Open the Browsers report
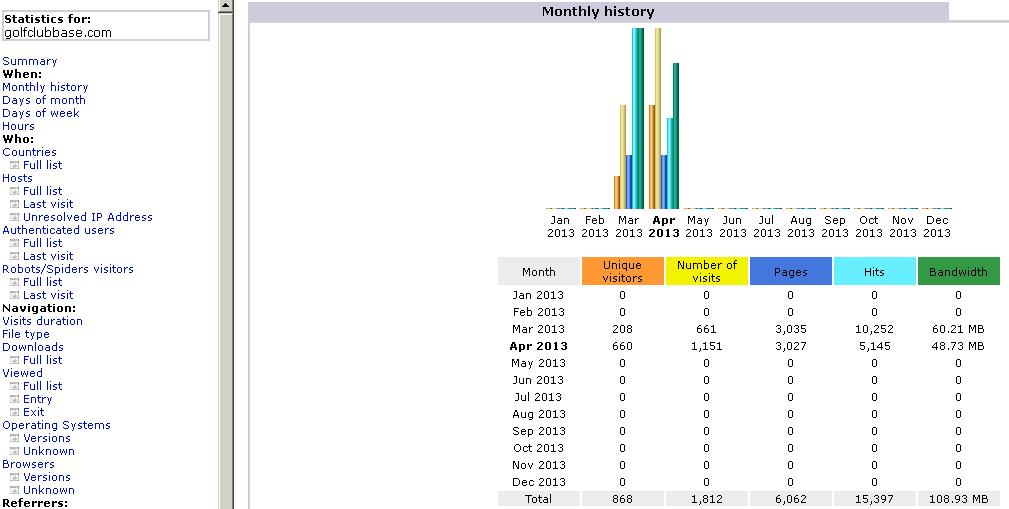 click(x=28, y=464)
